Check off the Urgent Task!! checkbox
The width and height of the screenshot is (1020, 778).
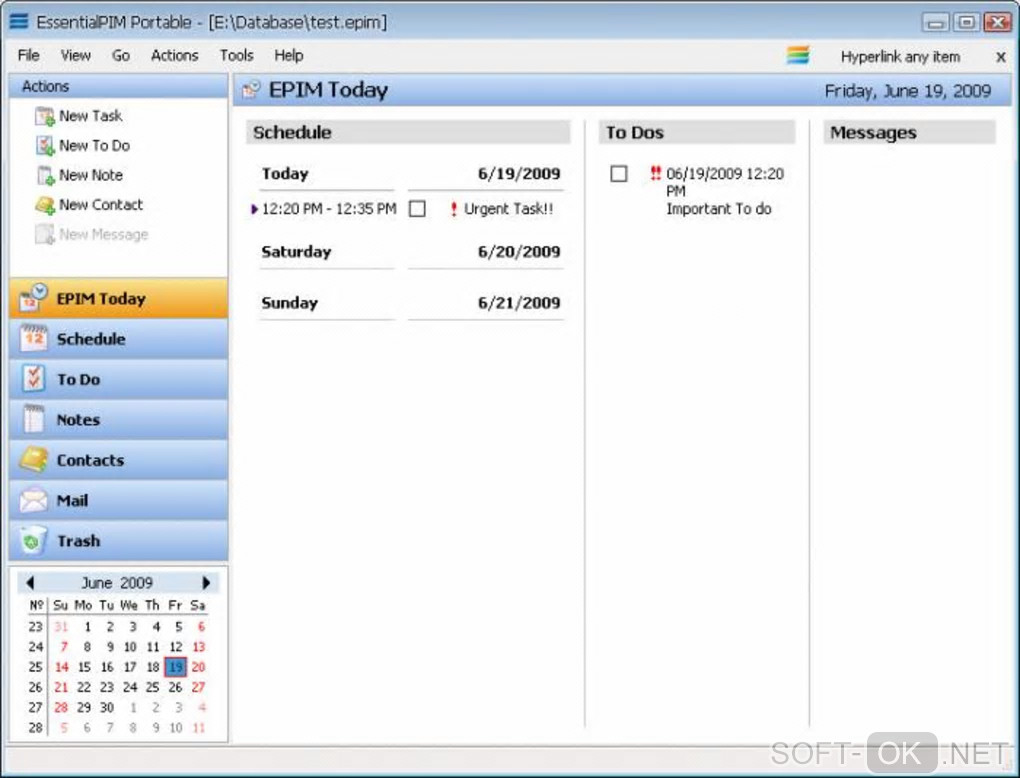tap(417, 209)
